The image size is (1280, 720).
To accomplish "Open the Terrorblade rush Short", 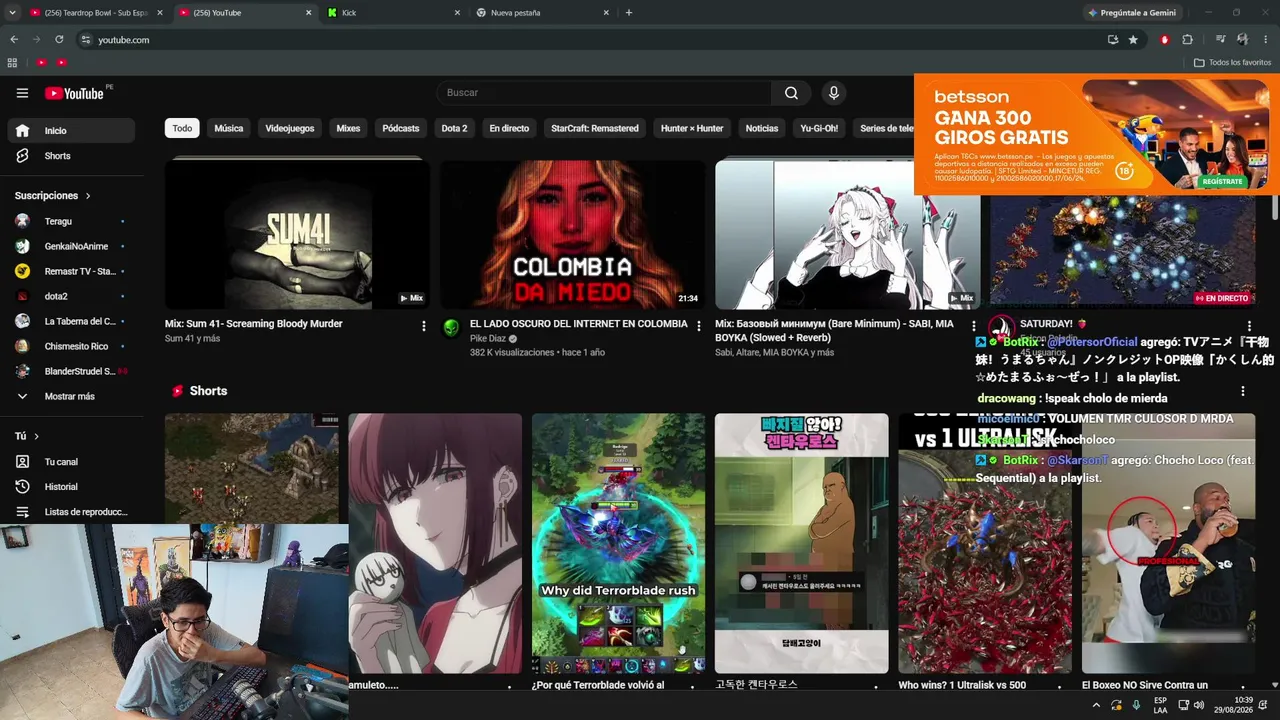I will tap(618, 543).
